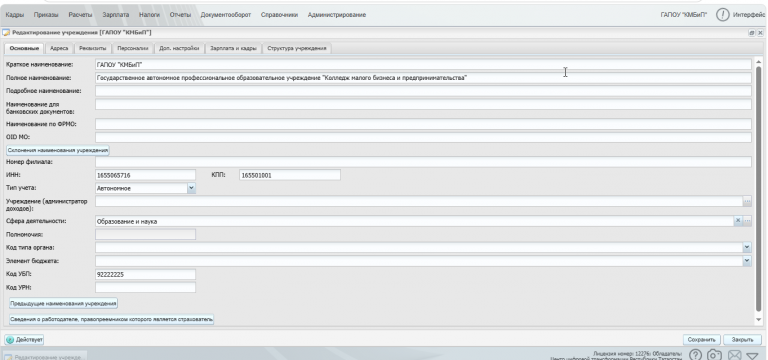
Task: Switch to the Персоналии tab
Action: 133,48
